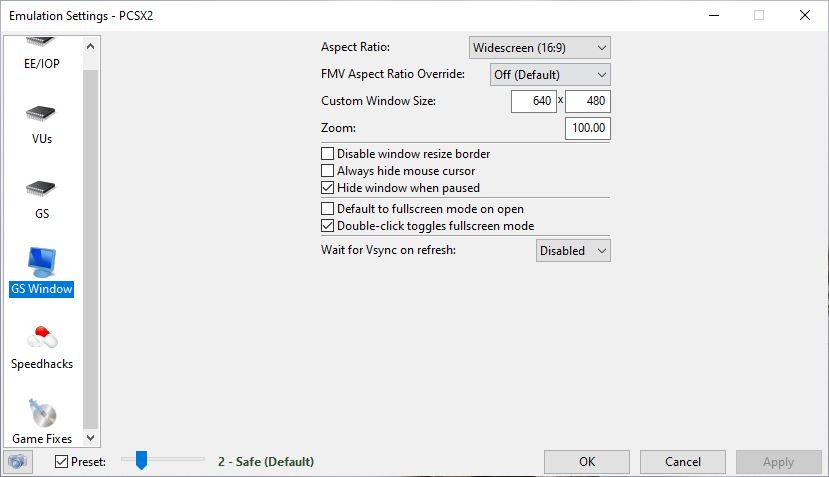Select the GS Window monitor icon
829x477 pixels.
[x=42, y=262]
